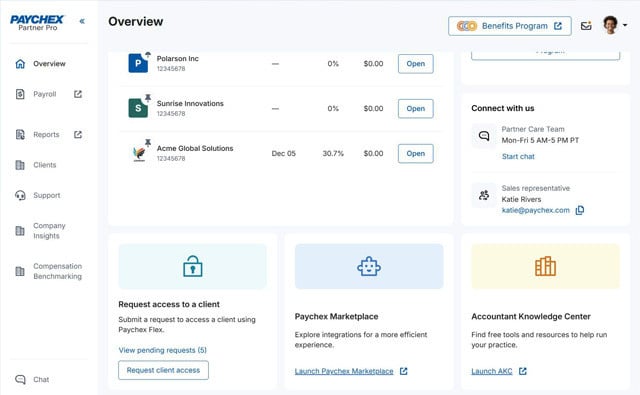Go to Overview in sidebar
640x395 pixels.
point(49,64)
